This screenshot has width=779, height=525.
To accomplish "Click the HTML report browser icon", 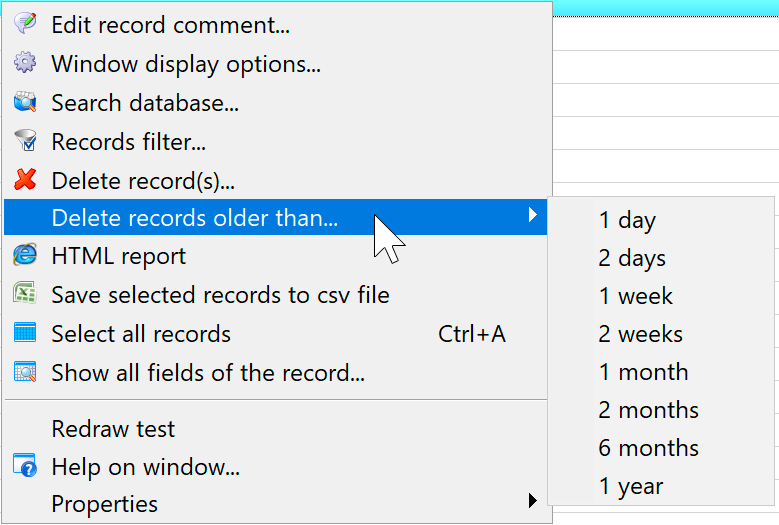I will tap(25, 255).
